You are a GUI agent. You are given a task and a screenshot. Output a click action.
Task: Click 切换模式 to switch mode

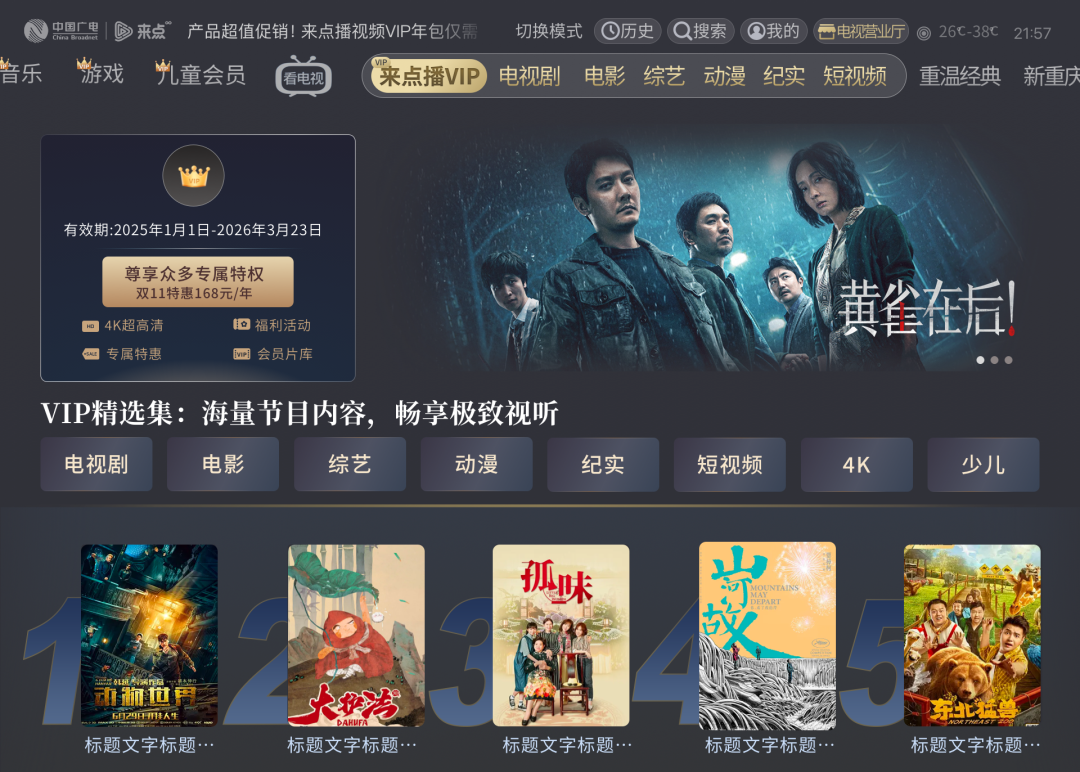pos(549,31)
